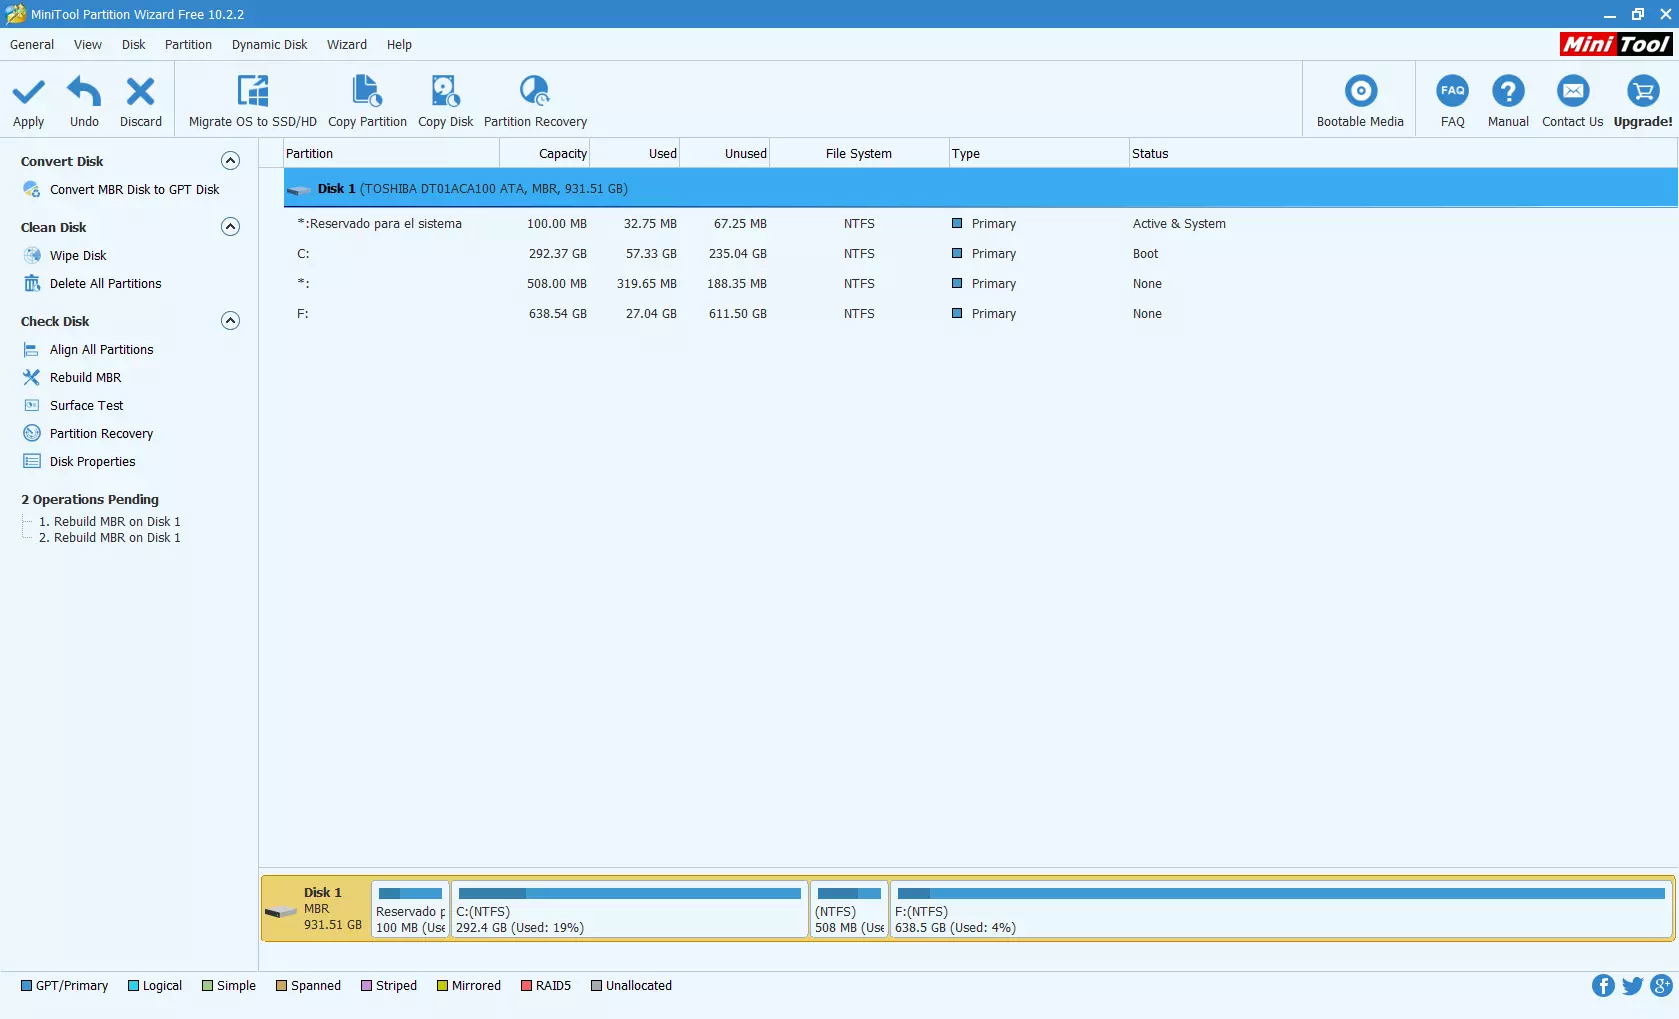Collapse the Convert Disk section
Image resolution: width=1679 pixels, height=1019 pixels.
230,161
